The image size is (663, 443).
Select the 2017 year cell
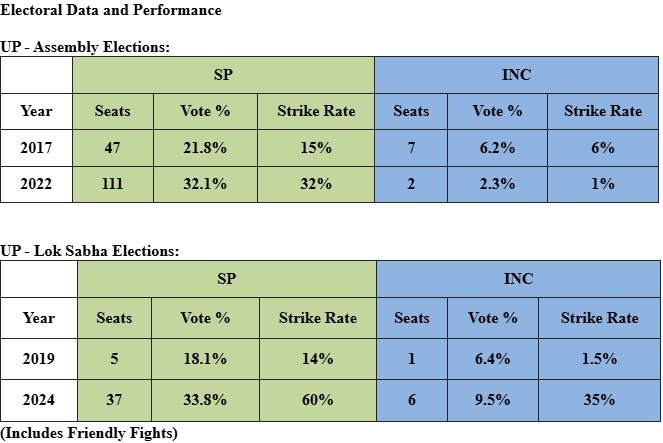(x=36, y=148)
